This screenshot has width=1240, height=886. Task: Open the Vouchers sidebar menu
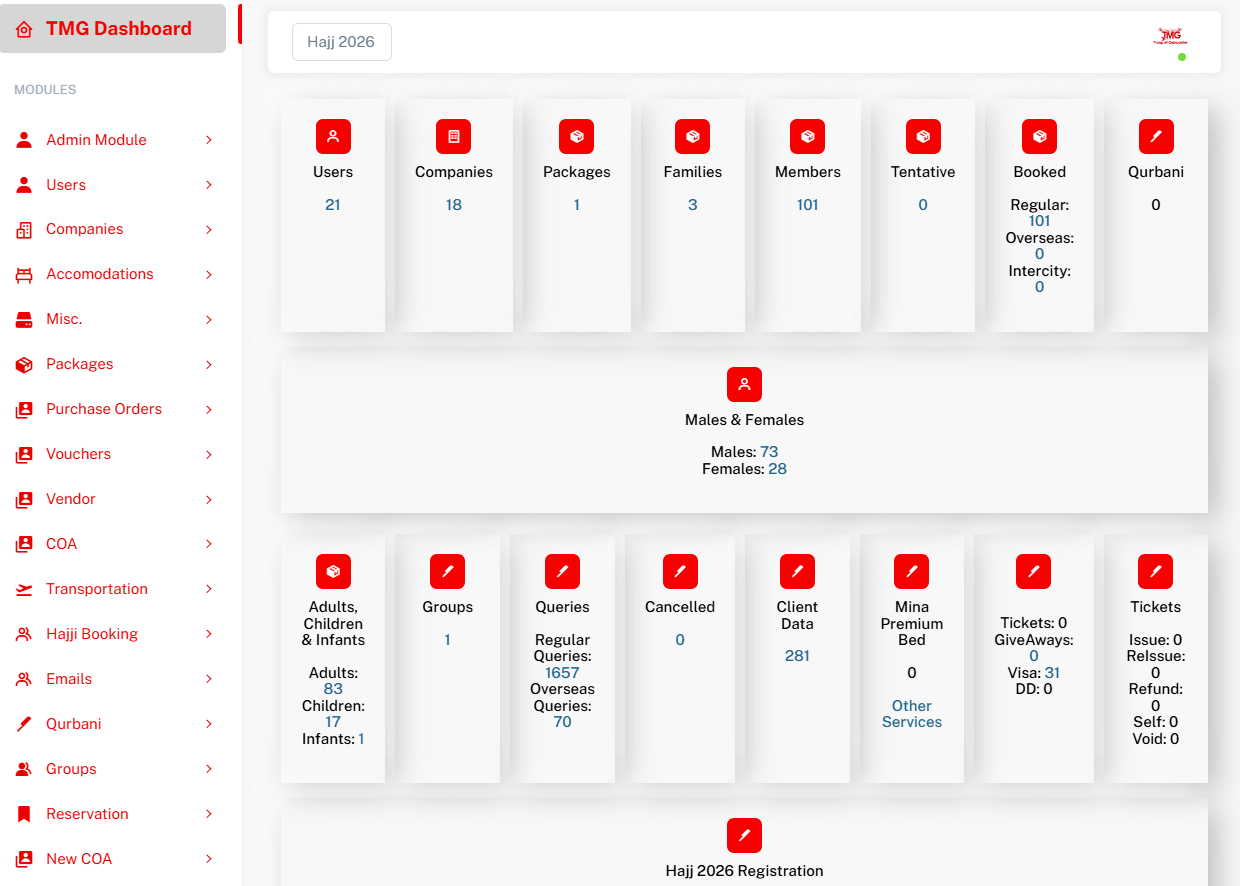point(78,454)
